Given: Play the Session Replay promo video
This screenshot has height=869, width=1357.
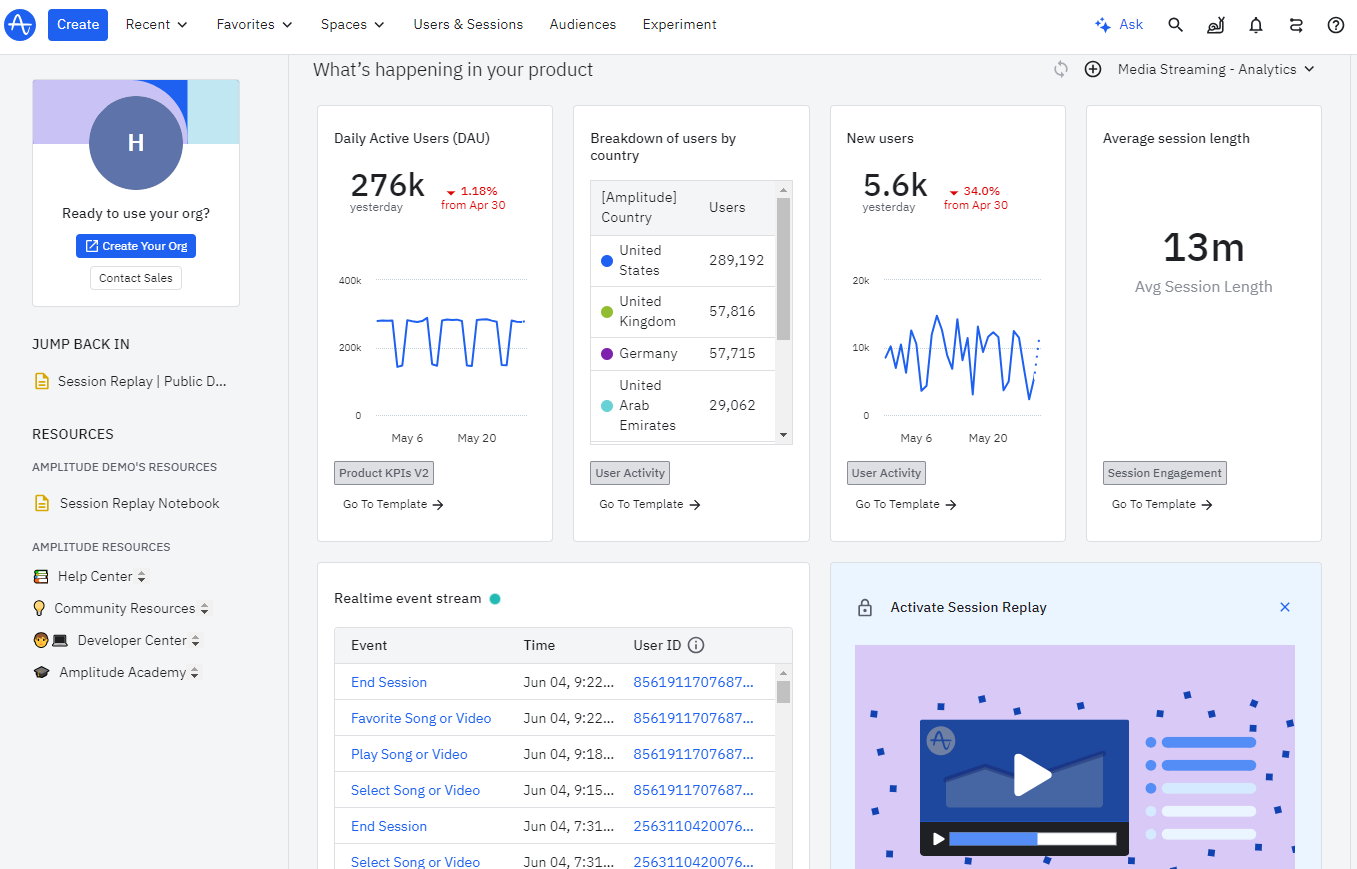Looking at the screenshot, I should [x=1033, y=774].
